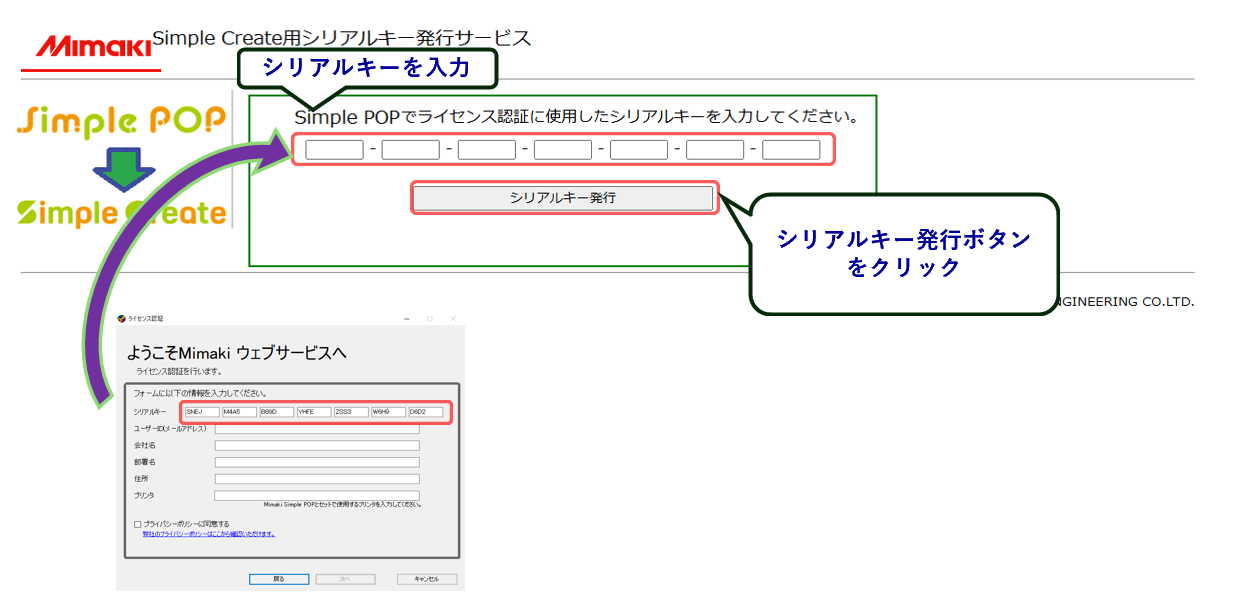Click the フォームに以下の情報を入力してください text

point(199,393)
